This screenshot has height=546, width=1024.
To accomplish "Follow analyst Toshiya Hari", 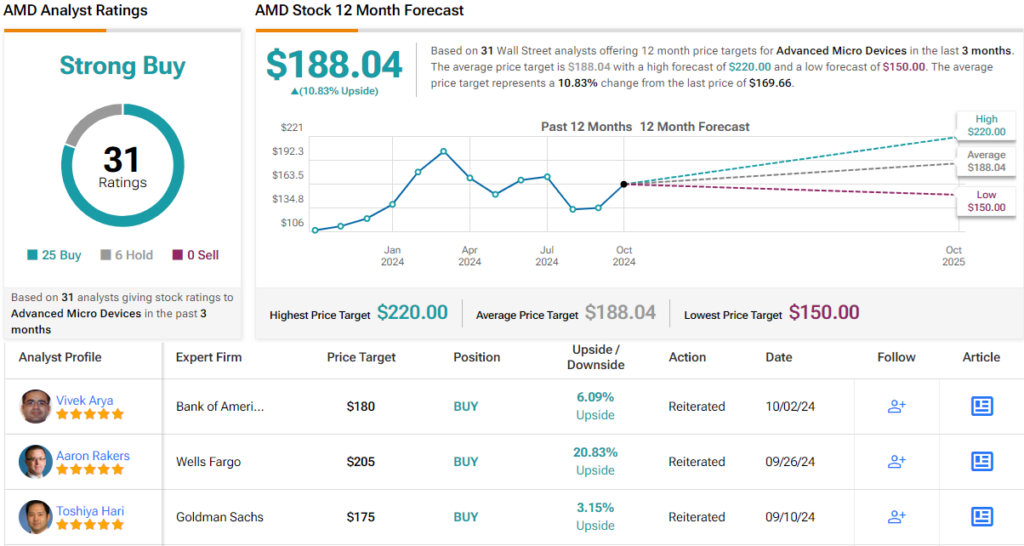I will pyautogui.click(x=896, y=517).
